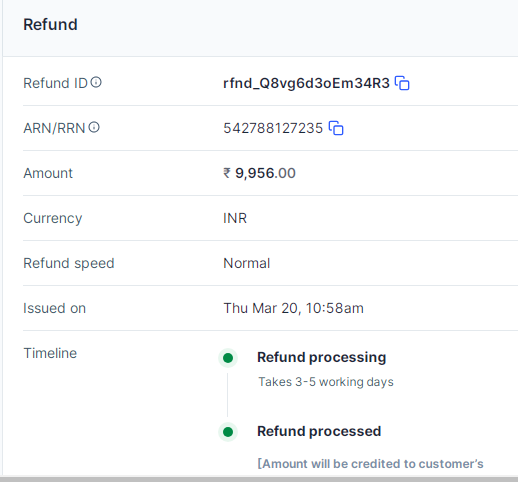Copy the ARN/RRN number

pos(336,128)
